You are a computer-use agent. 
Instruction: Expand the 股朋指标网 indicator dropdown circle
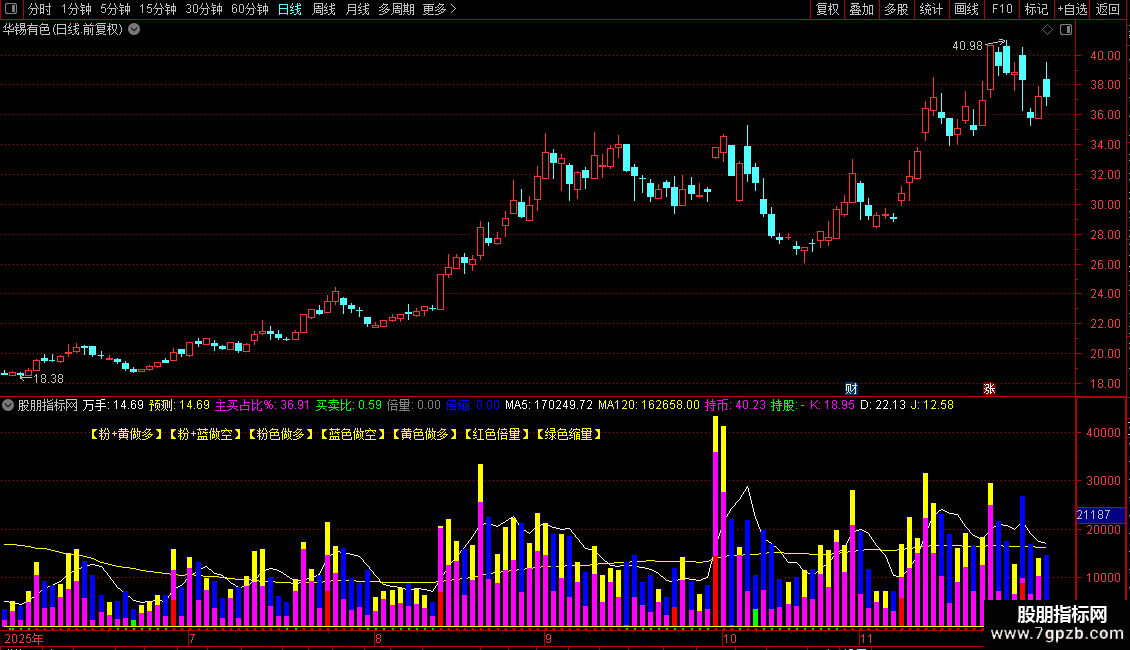tap(8, 405)
